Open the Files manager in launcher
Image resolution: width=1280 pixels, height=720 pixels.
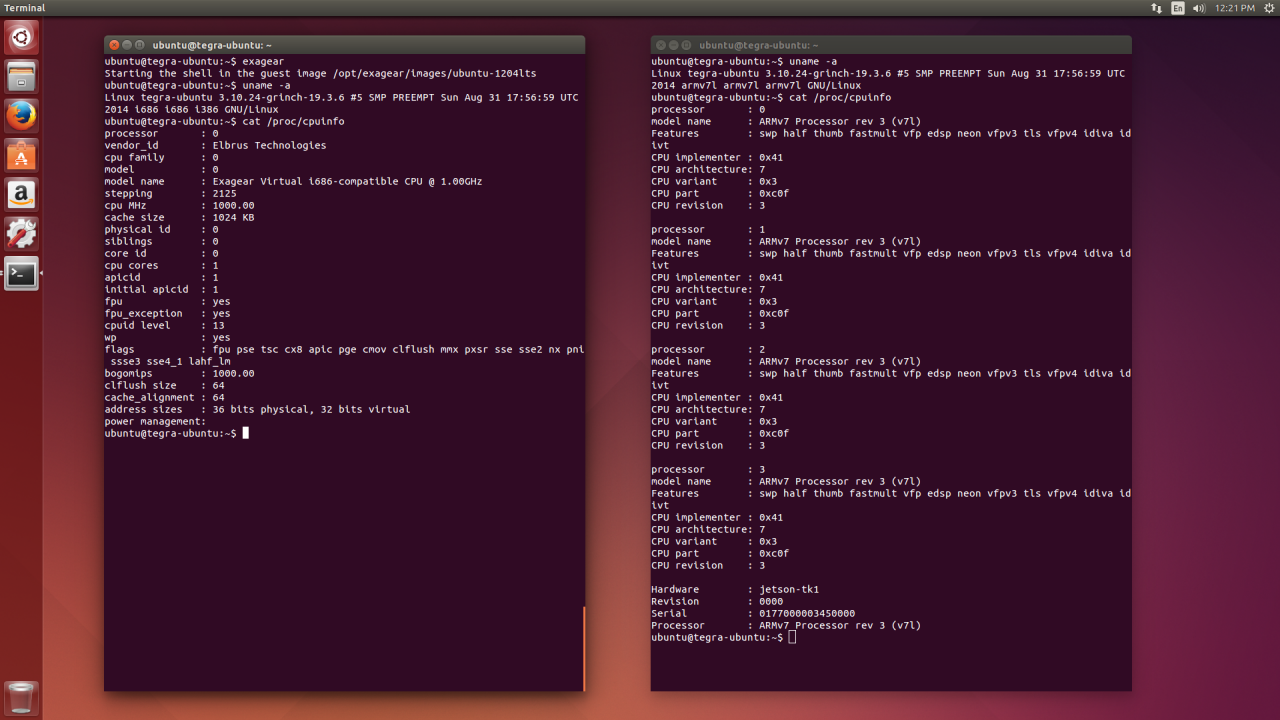click(21, 76)
